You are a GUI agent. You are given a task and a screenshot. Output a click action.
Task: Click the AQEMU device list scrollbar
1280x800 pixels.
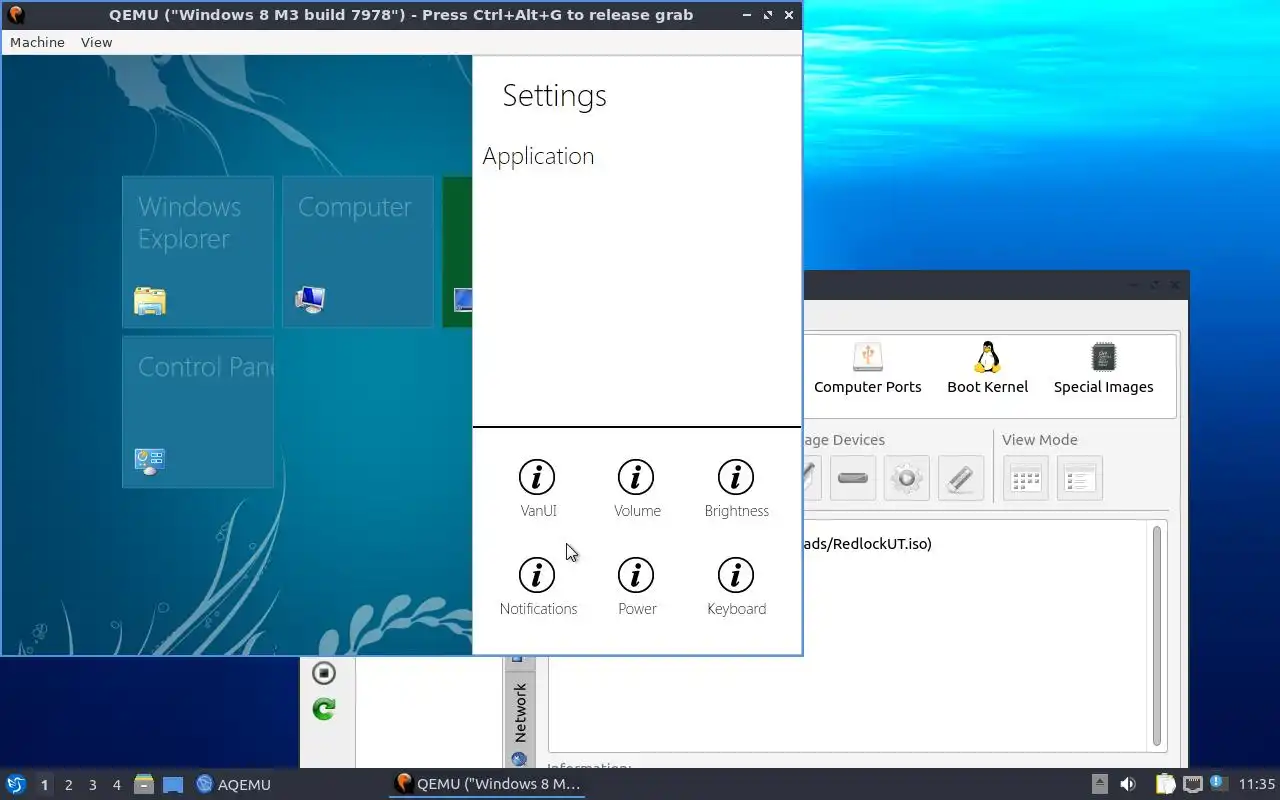coord(1157,636)
